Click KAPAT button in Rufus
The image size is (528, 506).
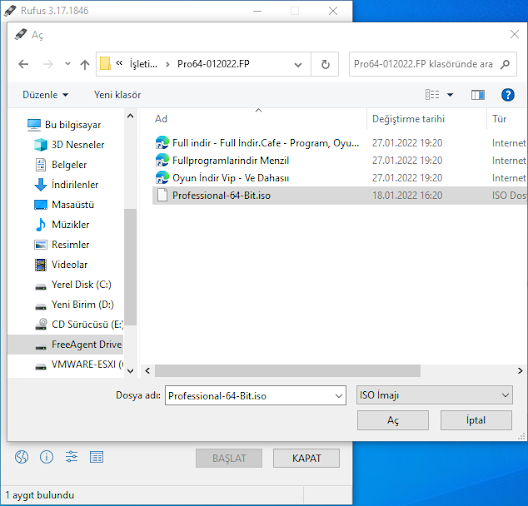pyautogui.click(x=306, y=458)
